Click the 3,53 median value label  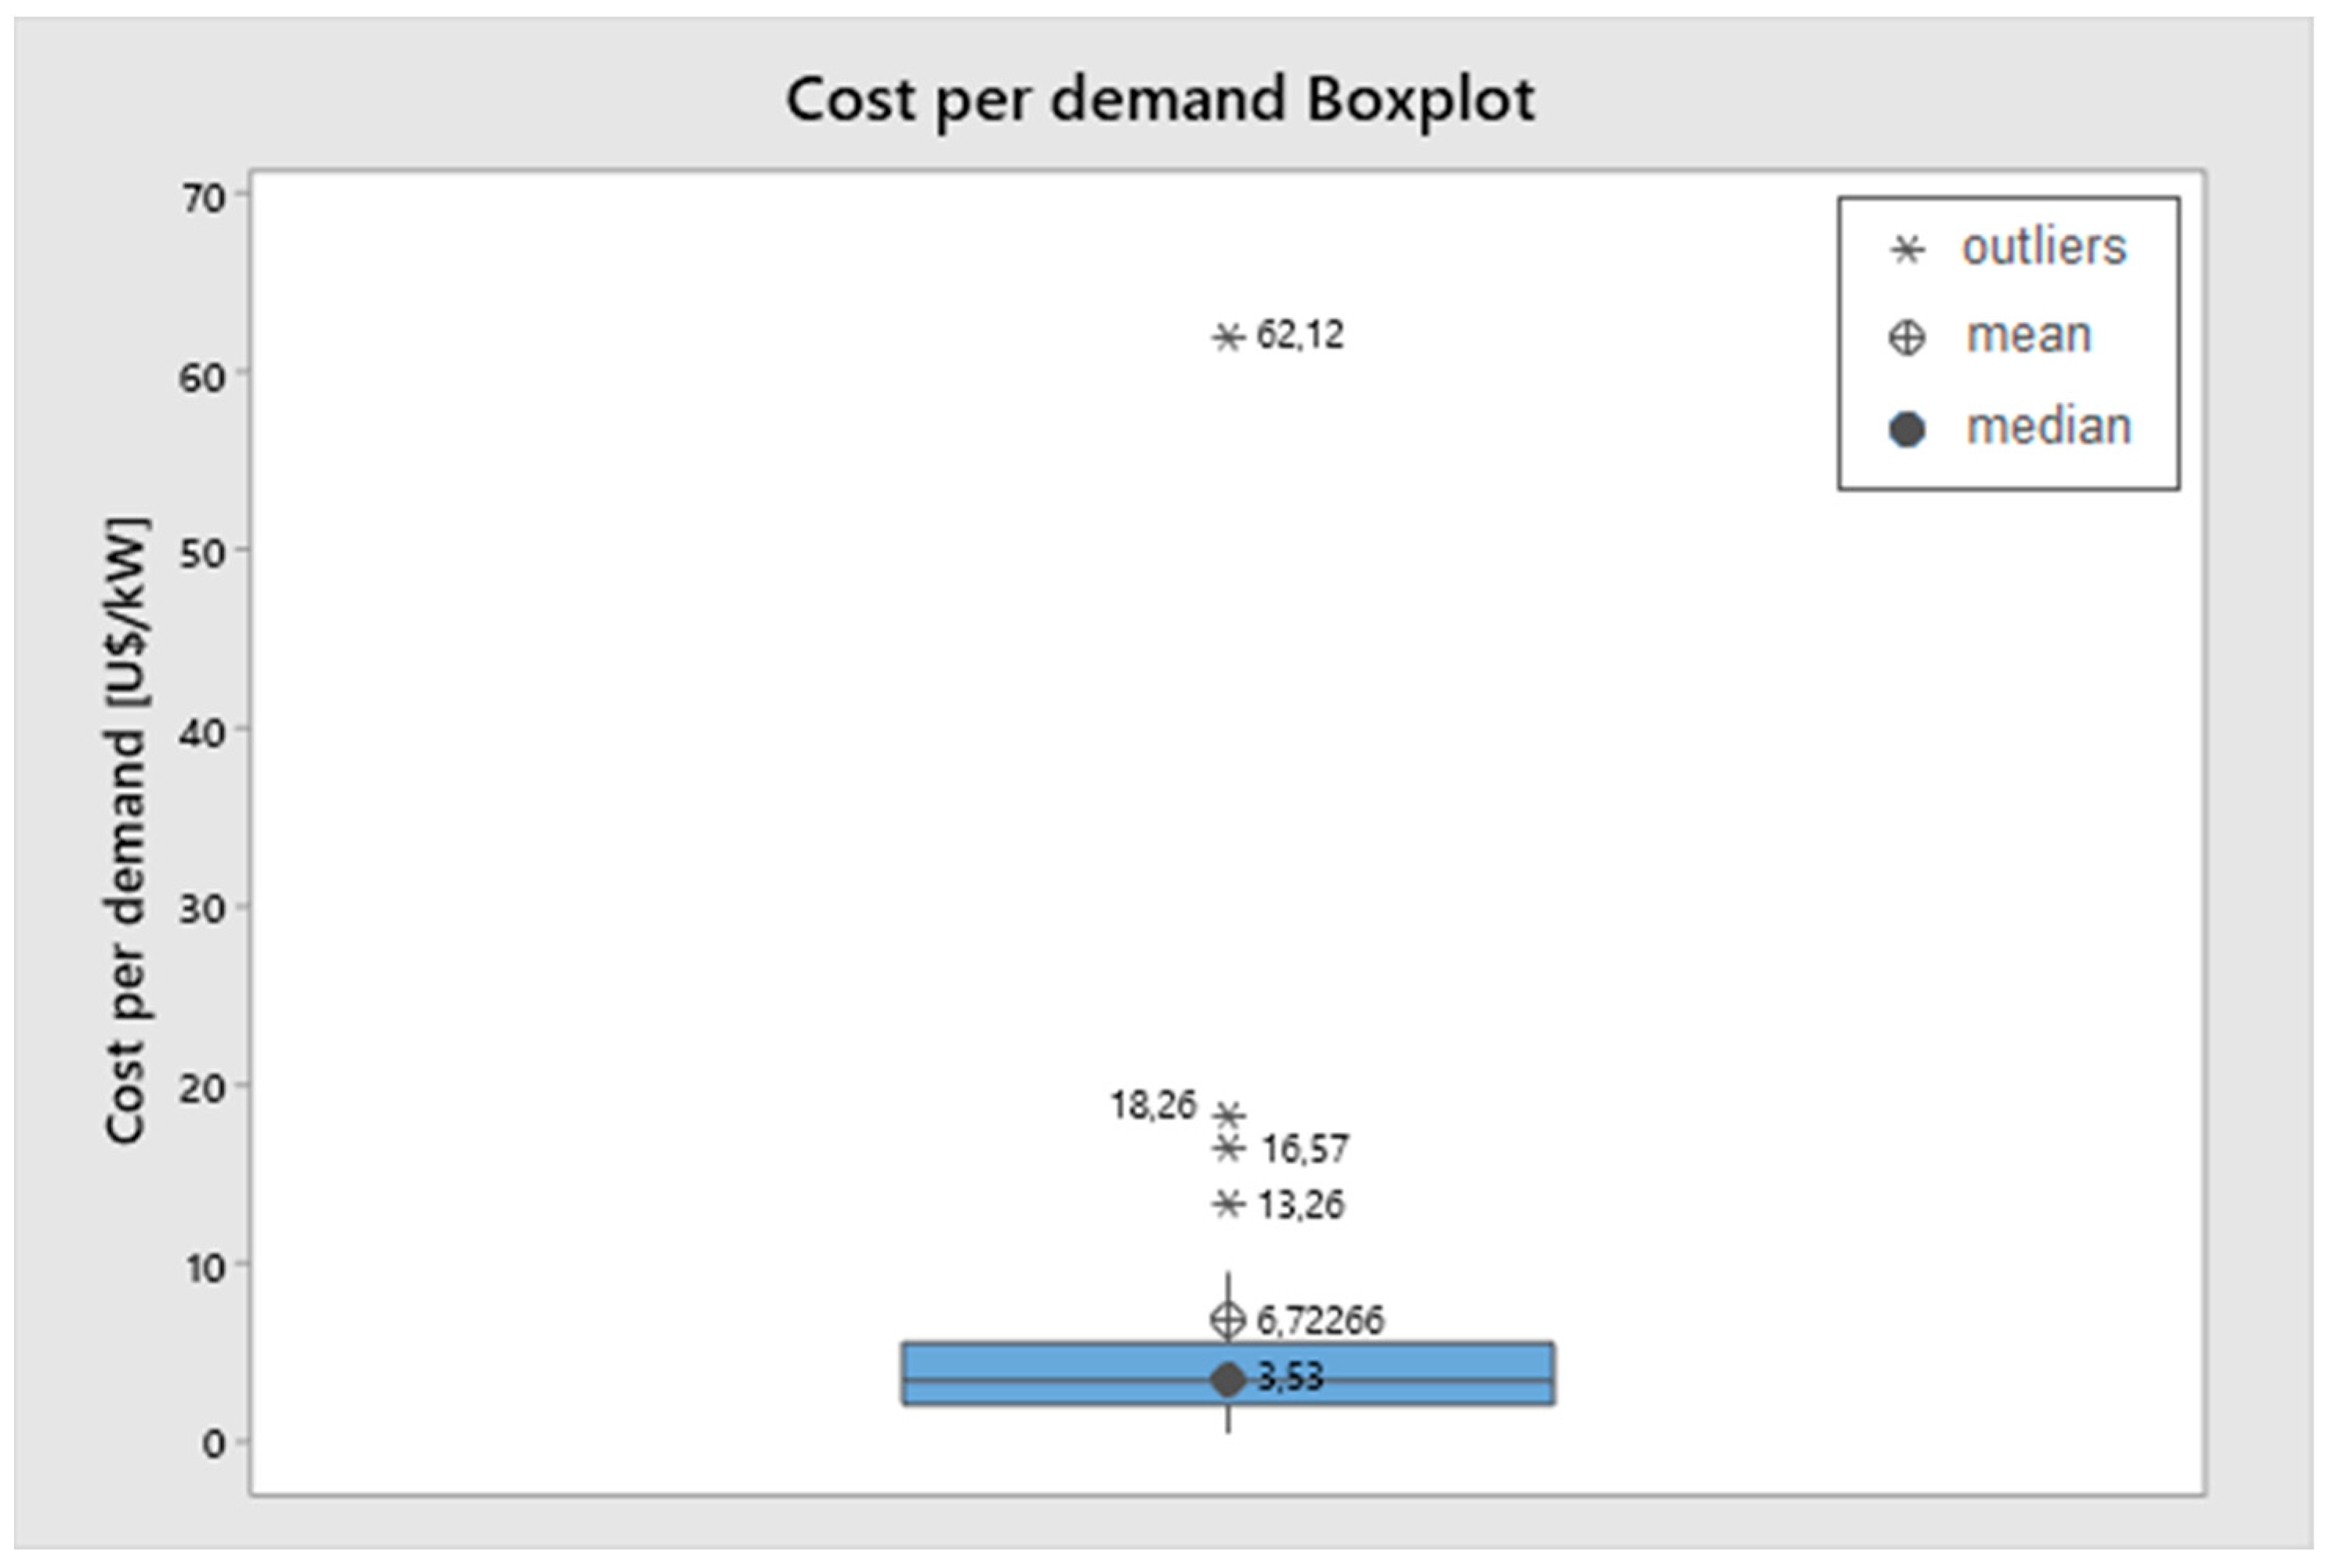point(1290,1378)
